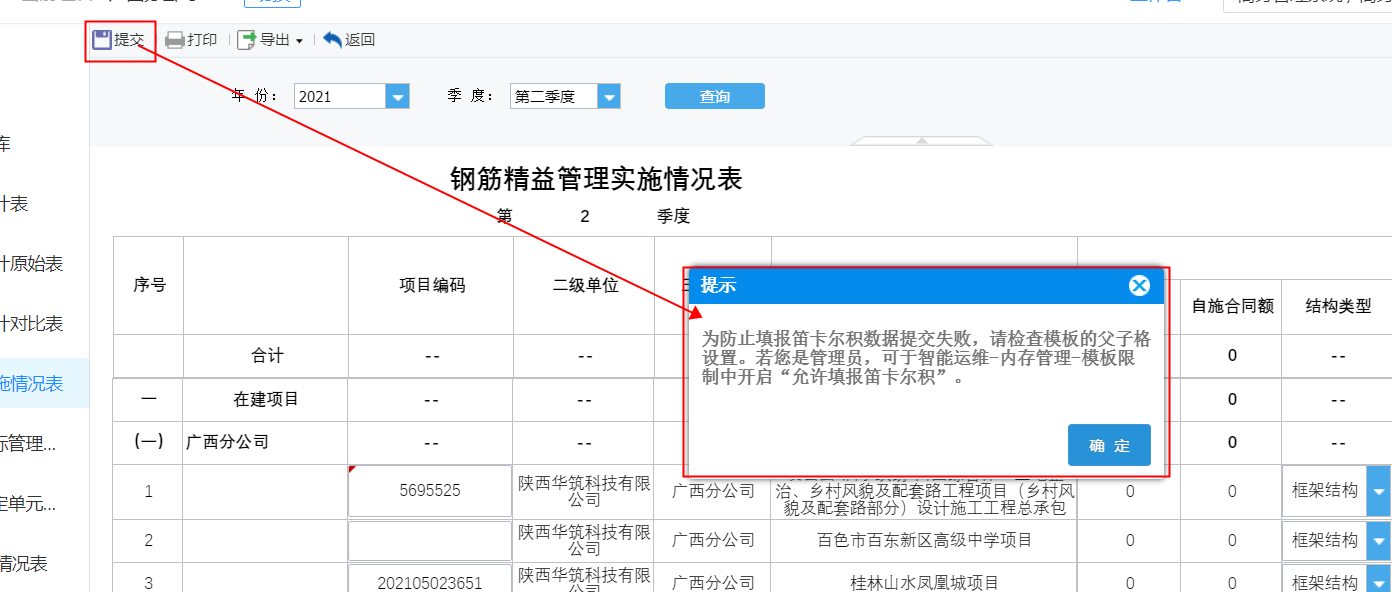1392x592 pixels.
Task: Close the 提示 dialog with X icon
Action: (1139, 286)
